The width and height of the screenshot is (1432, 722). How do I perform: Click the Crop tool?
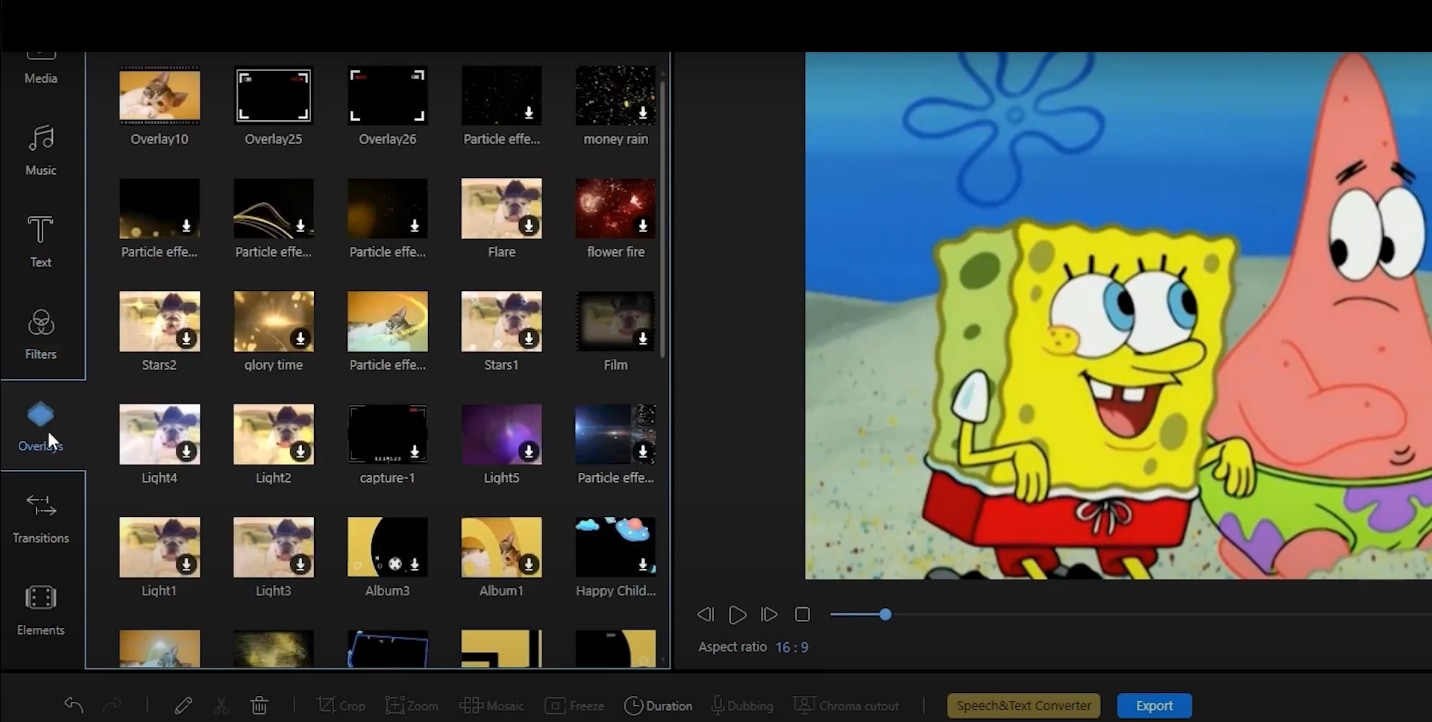(341, 705)
